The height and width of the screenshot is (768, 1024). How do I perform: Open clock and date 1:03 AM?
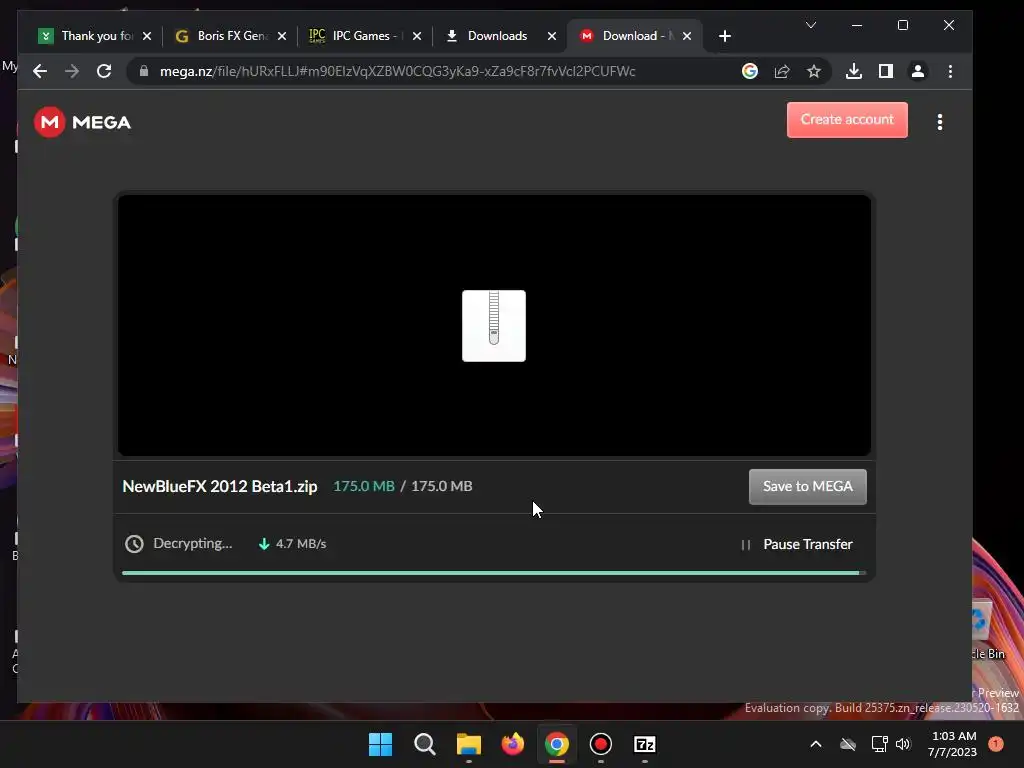(953, 744)
